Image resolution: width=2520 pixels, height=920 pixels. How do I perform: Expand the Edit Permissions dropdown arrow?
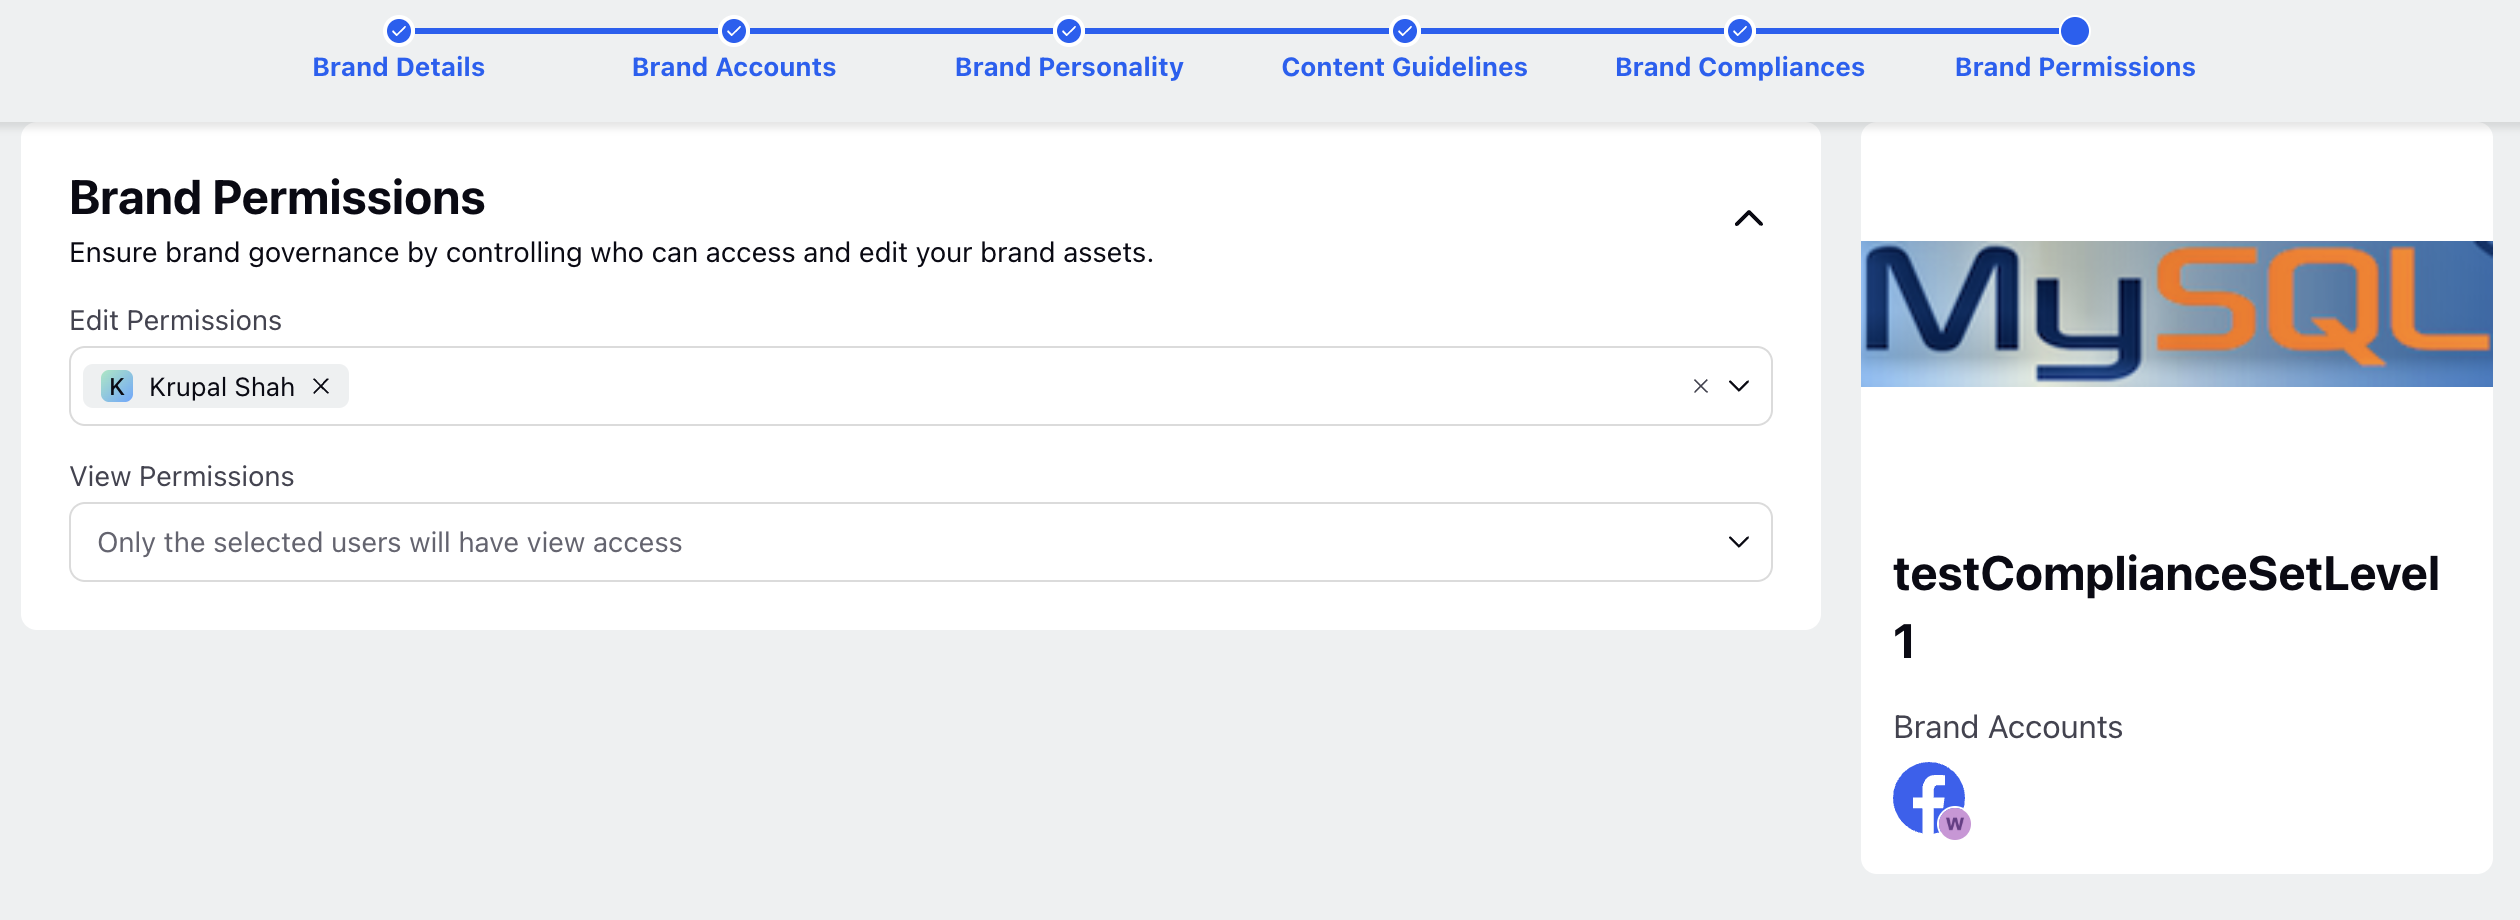pyautogui.click(x=1739, y=386)
